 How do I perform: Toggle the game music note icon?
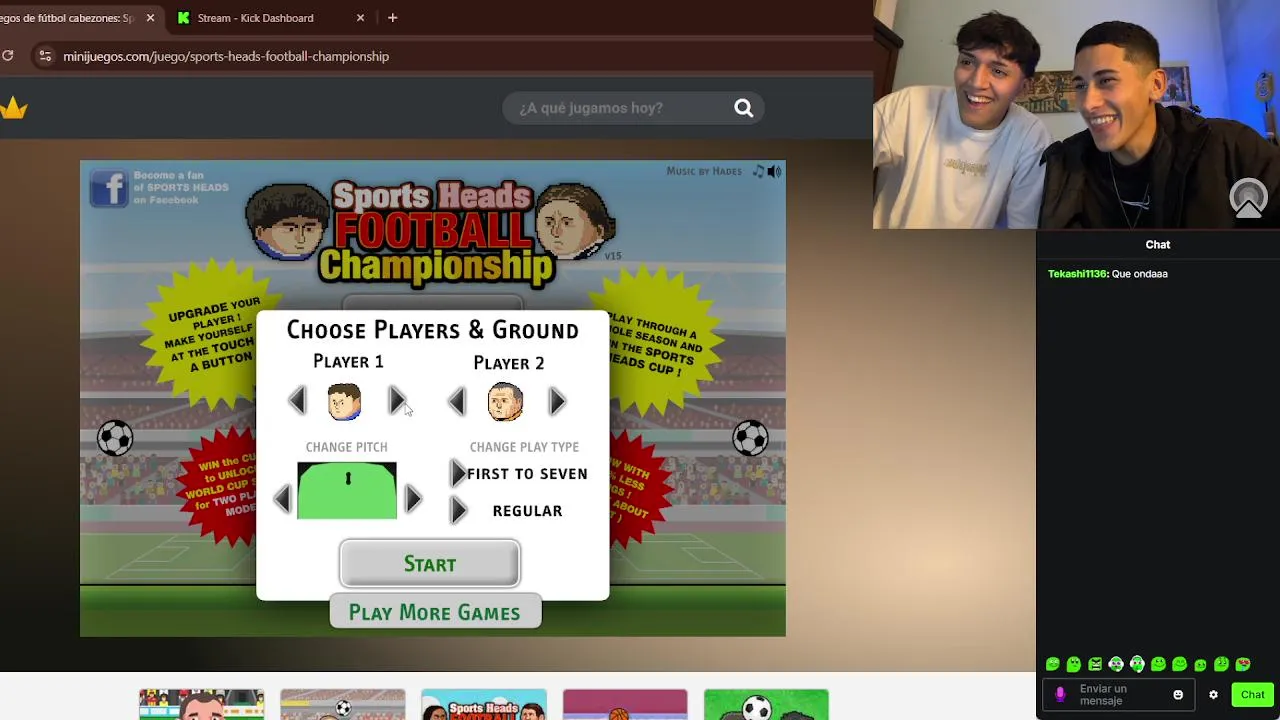(758, 172)
